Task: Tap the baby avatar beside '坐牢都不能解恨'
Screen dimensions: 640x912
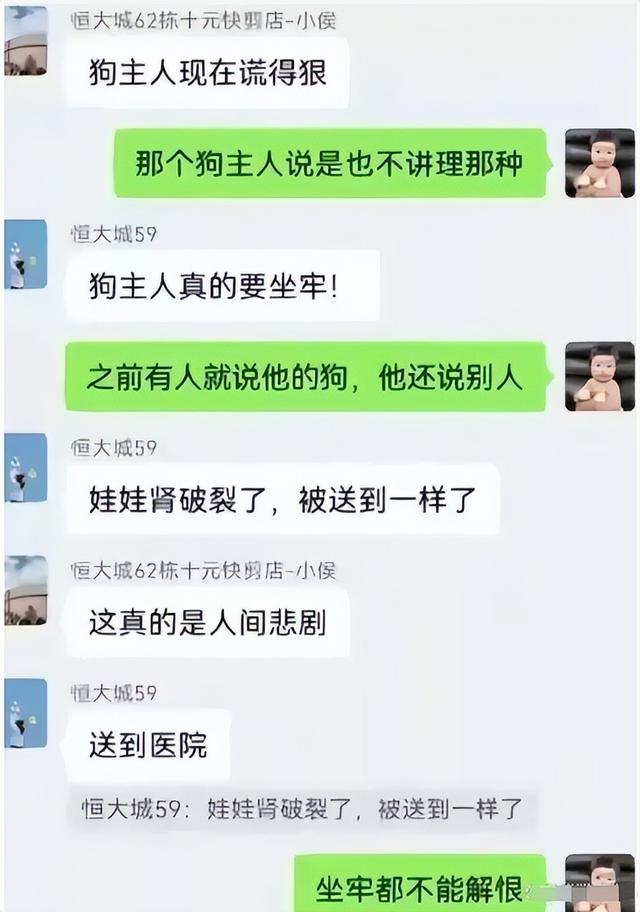Action: click(600, 883)
